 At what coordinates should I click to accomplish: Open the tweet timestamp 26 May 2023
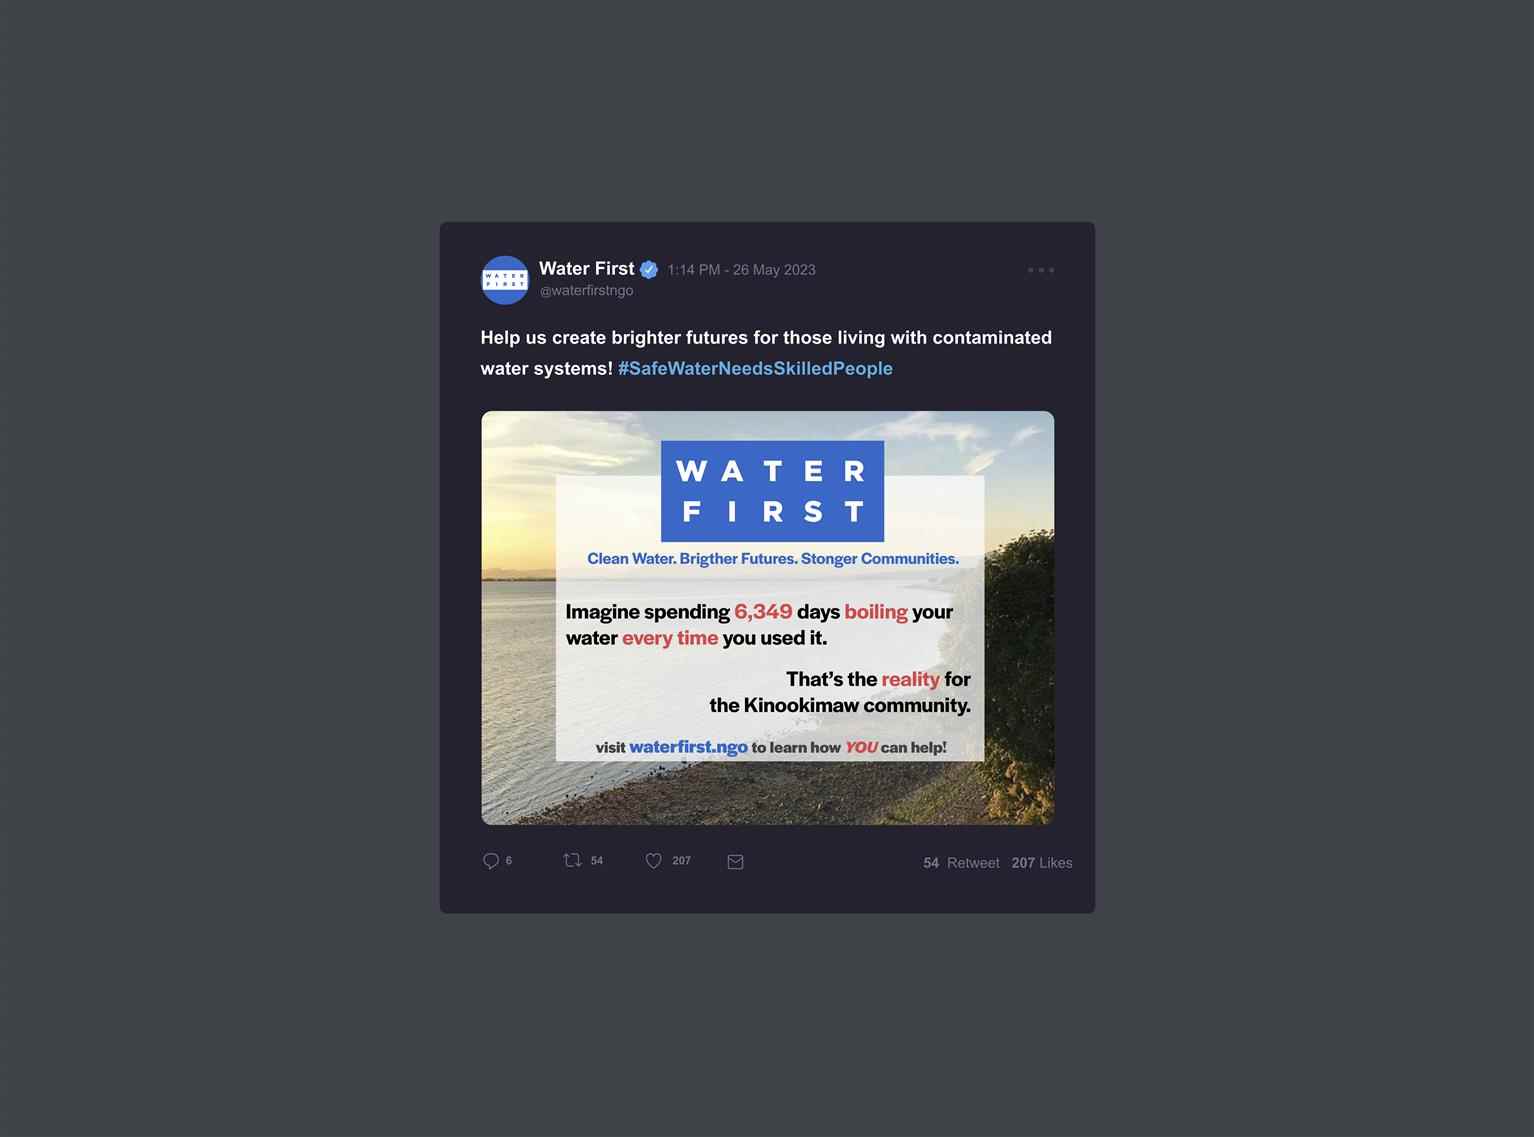[741, 270]
